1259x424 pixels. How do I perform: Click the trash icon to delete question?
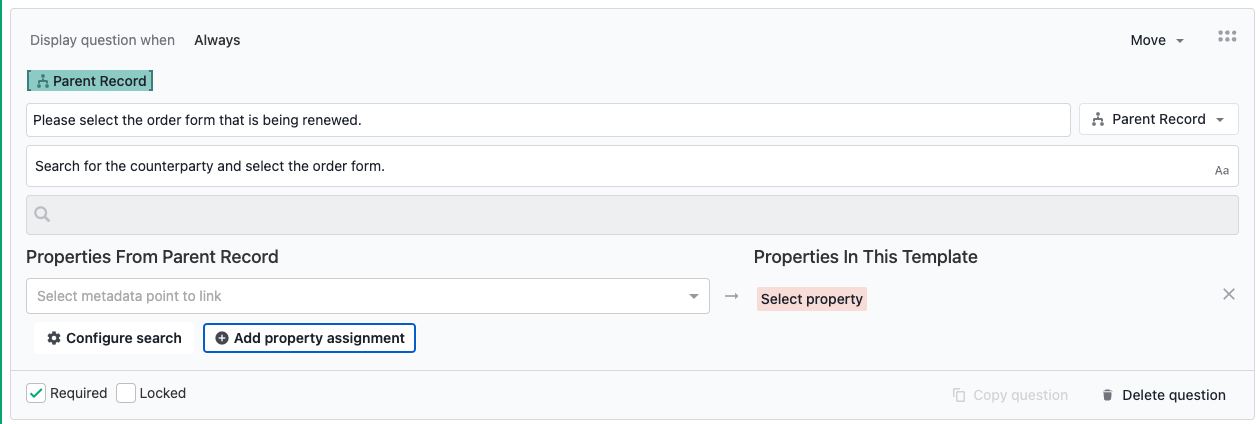pyautogui.click(x=1107, y=395)
